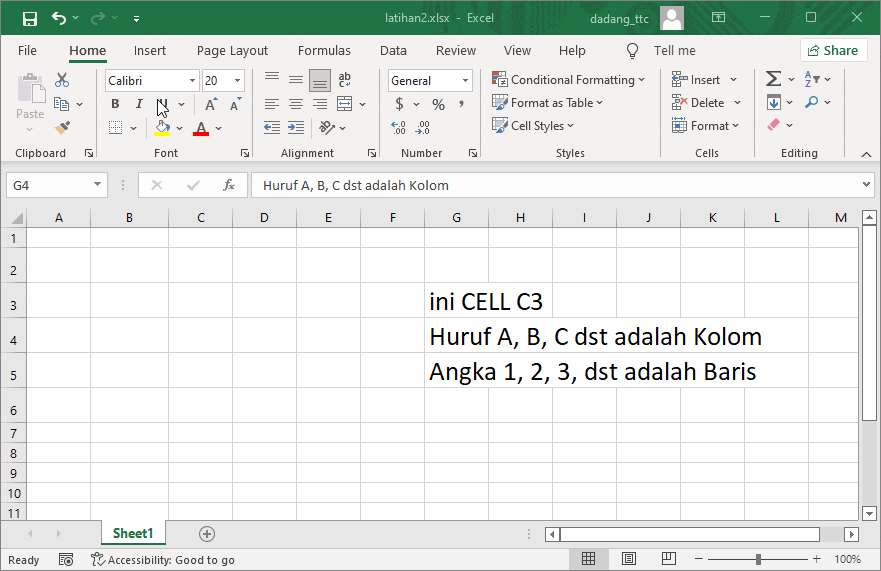This screenshot has width=881, height=571.
Task: Click the Share button
Action: 833,51
